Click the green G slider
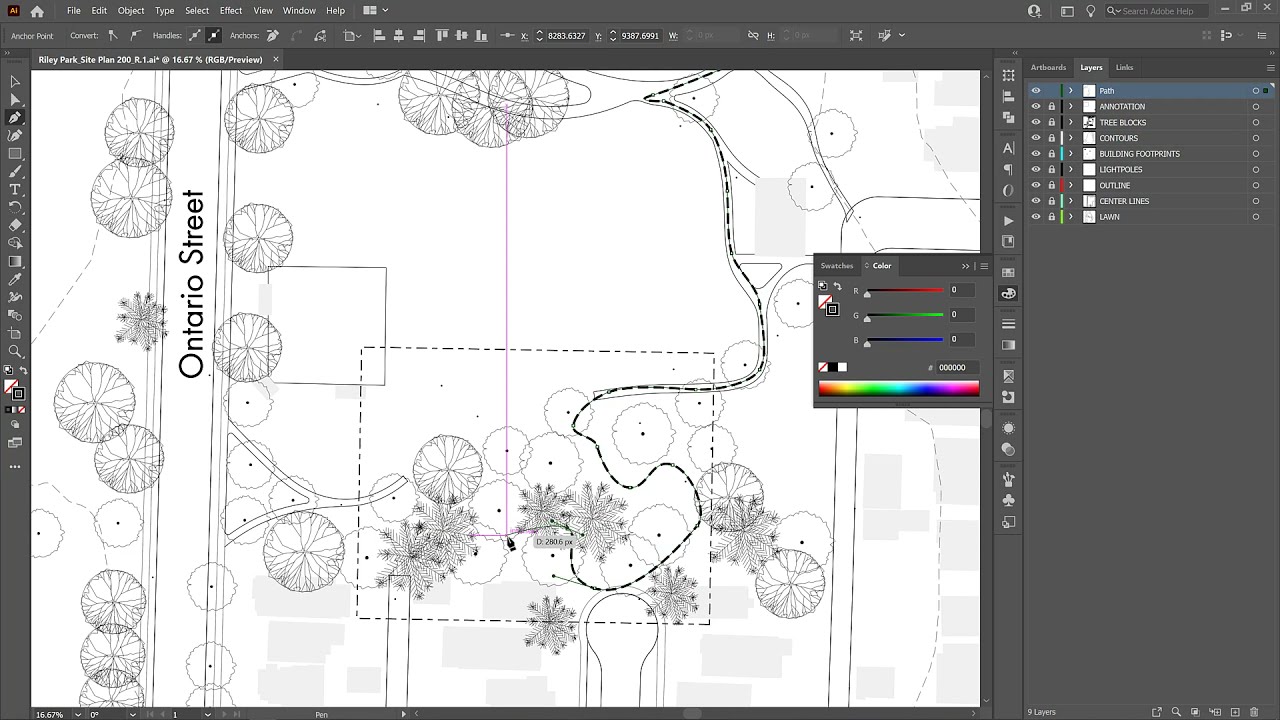 [x=904, y=315]
